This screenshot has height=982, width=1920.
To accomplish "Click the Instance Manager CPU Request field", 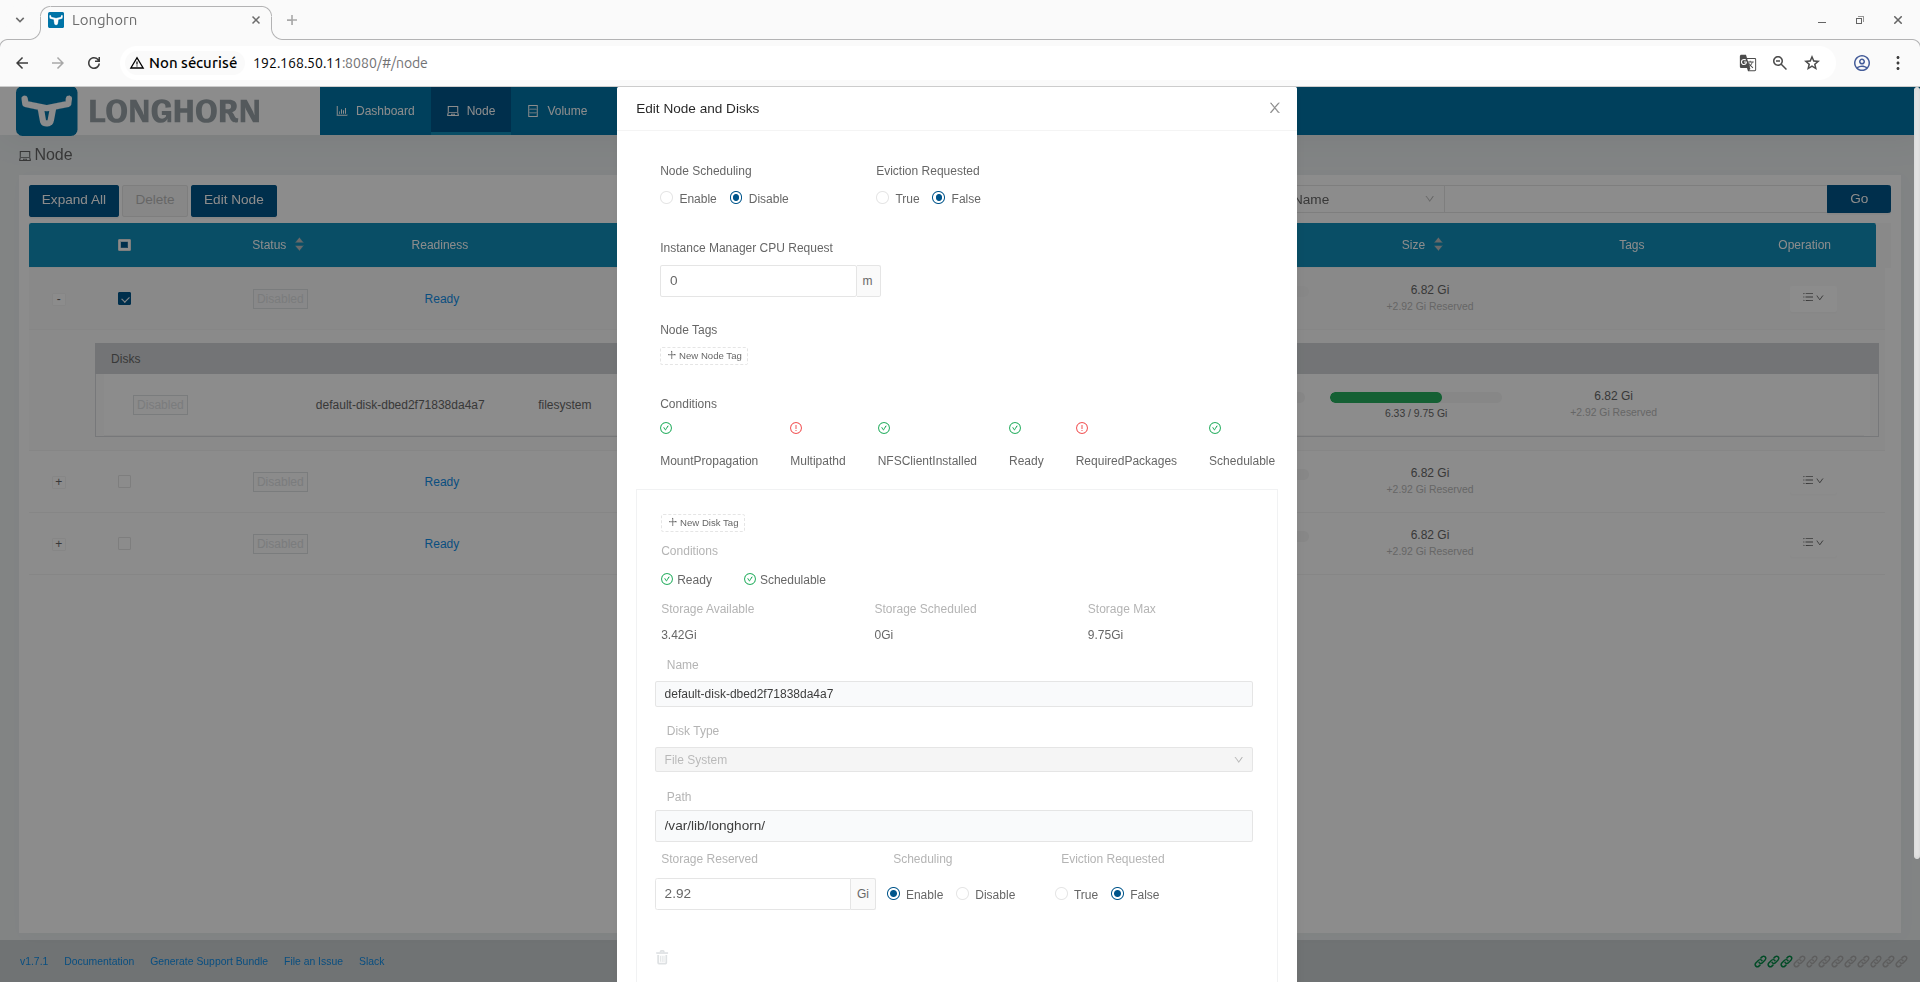I will (x=758, y=281).
